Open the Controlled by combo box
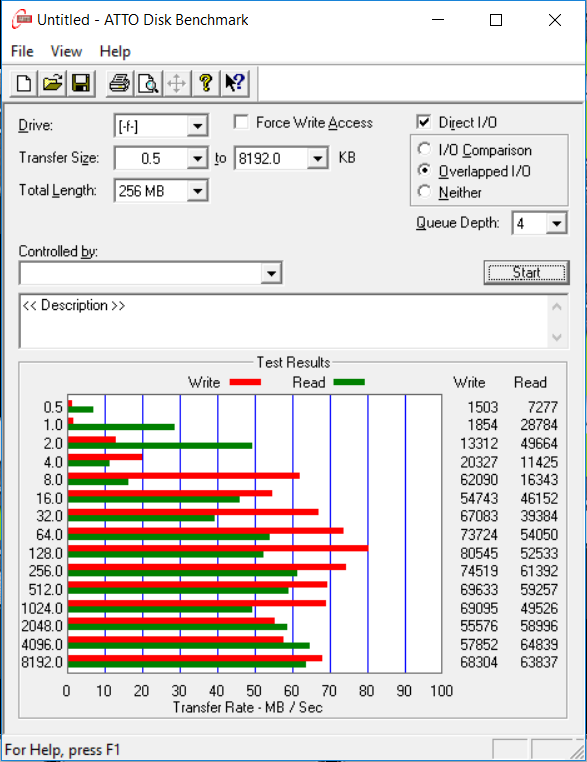Viewport: 587px width, 762px height. 151,273
